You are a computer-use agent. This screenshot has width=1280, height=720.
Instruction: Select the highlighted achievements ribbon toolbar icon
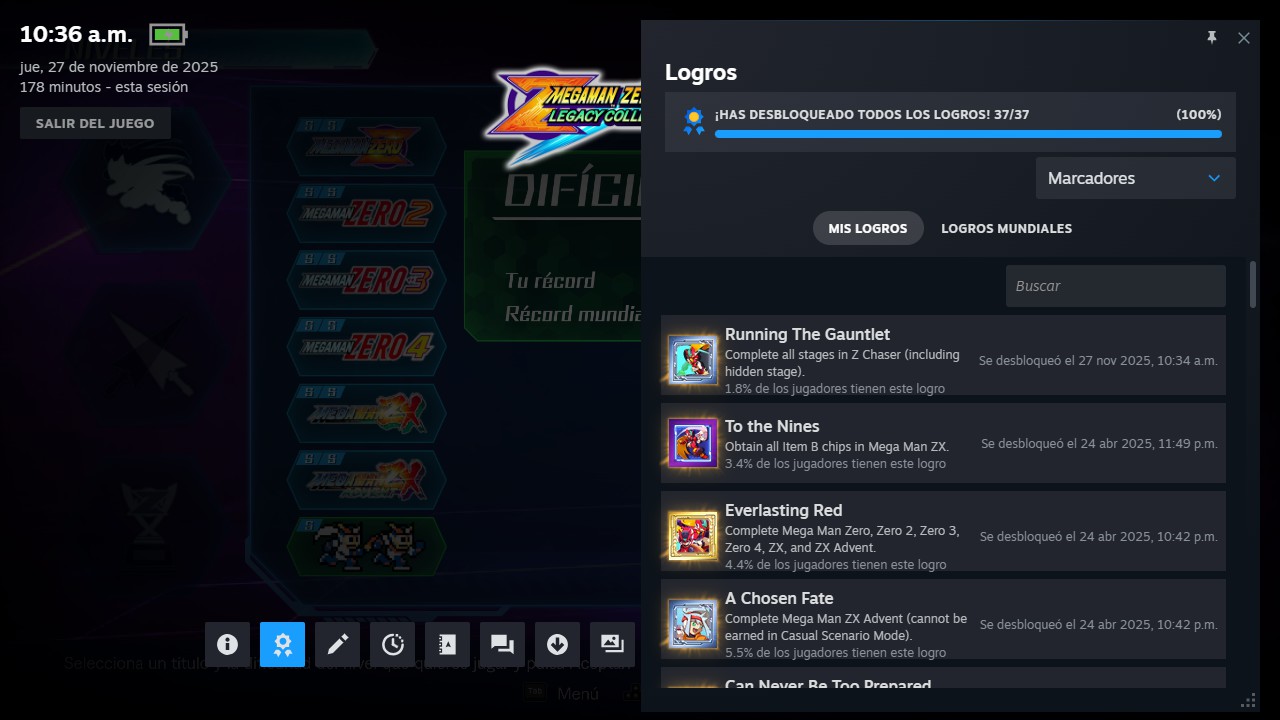pyautogui.click(x=282, y=644)
